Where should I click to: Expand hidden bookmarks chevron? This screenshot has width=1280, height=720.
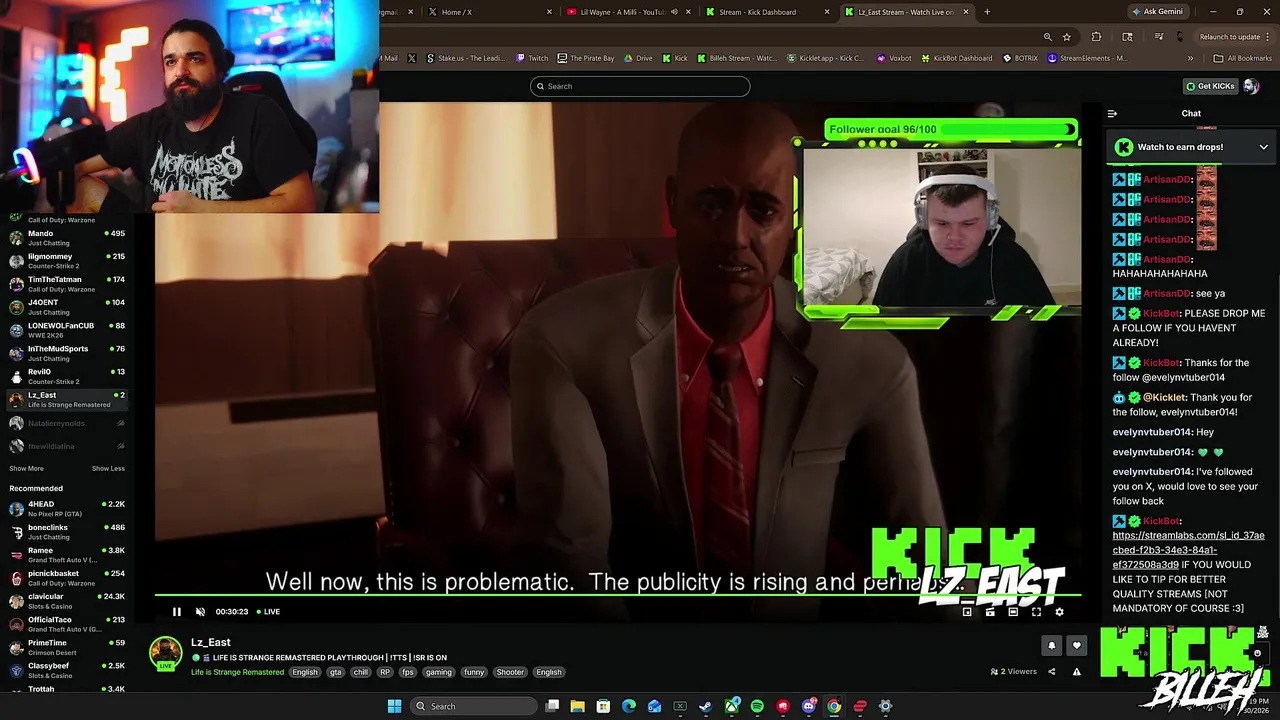point(1190,58)
